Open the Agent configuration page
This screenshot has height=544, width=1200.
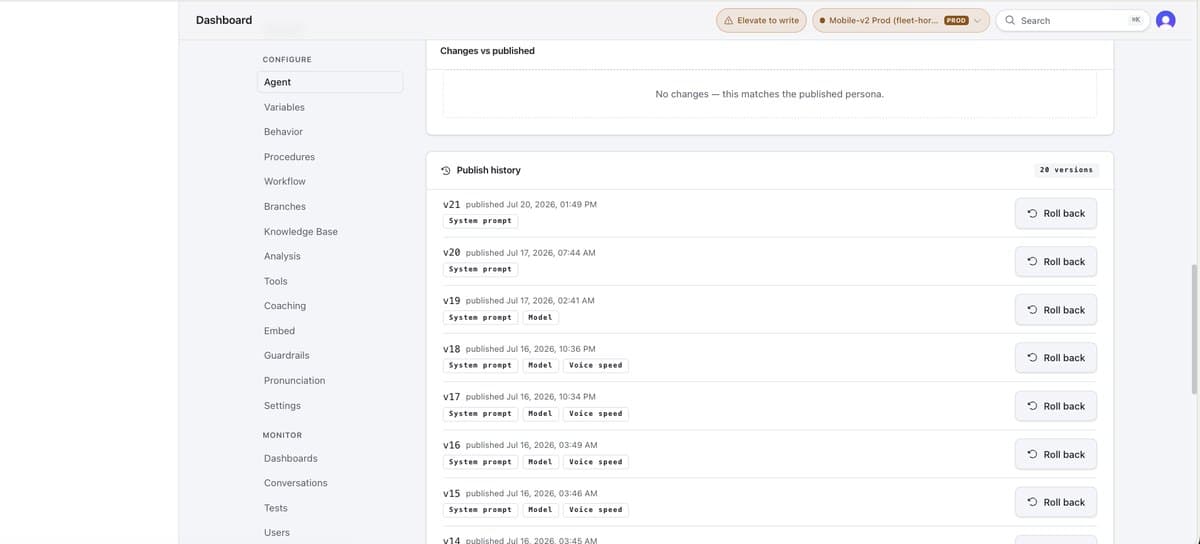tap(330, 82)
